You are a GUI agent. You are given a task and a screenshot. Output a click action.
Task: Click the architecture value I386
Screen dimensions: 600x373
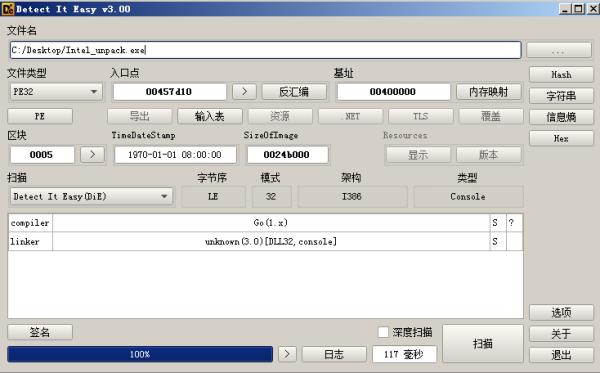[352, 197]
